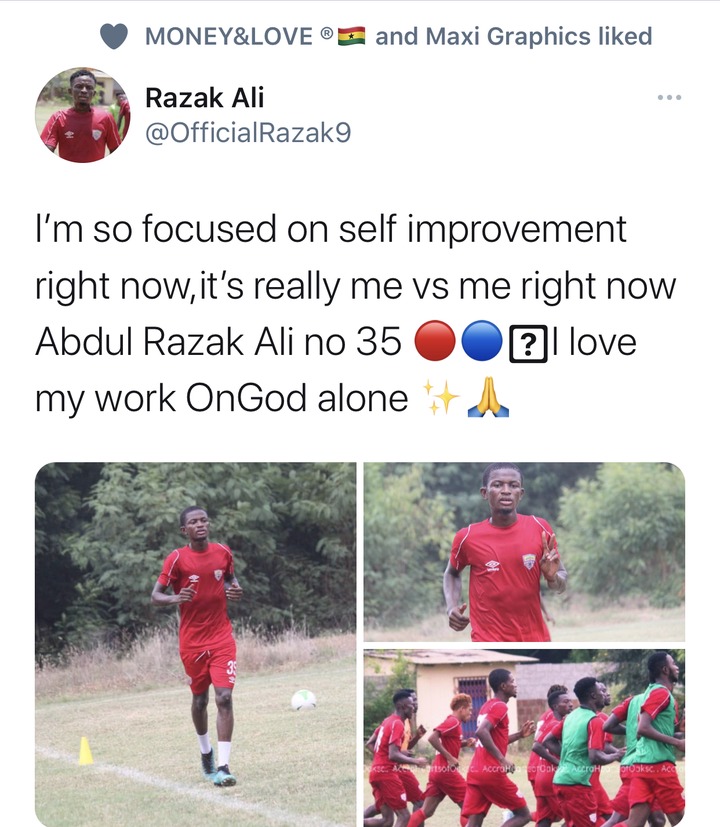The height and width of the screenshot is (827, 720).
Task: Click the blue circle emoji
Action: tap(482, 341)
